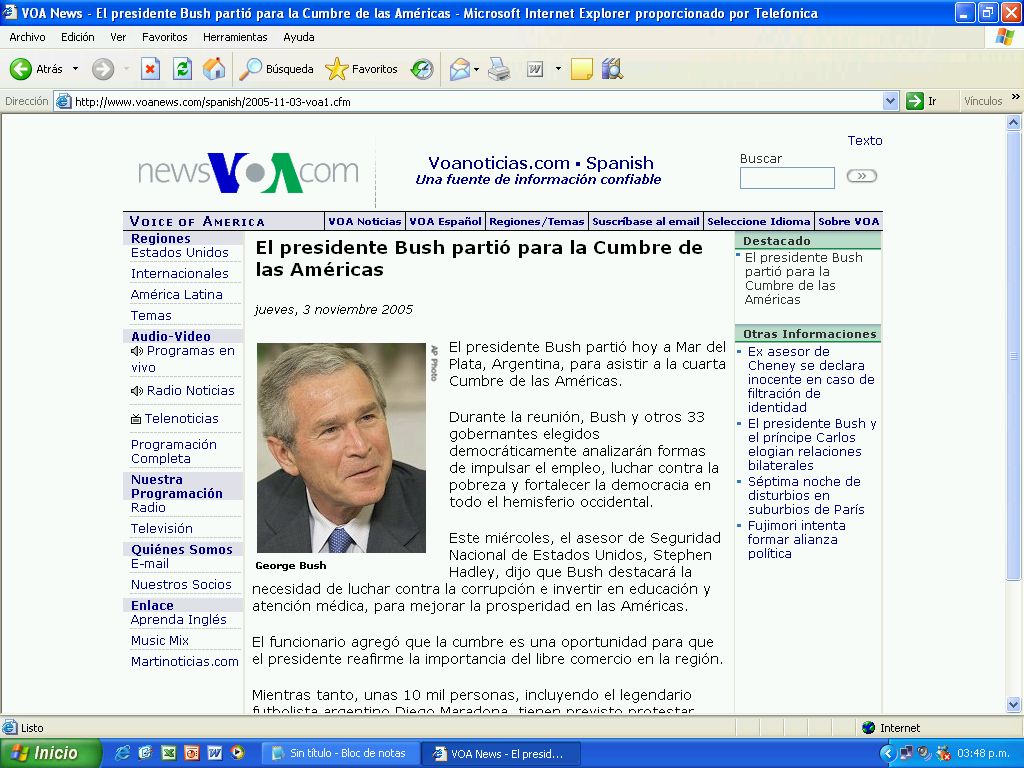1024x768 pixels.
Task: Click the Buscar search input field
Action: [x=787, y=178]
